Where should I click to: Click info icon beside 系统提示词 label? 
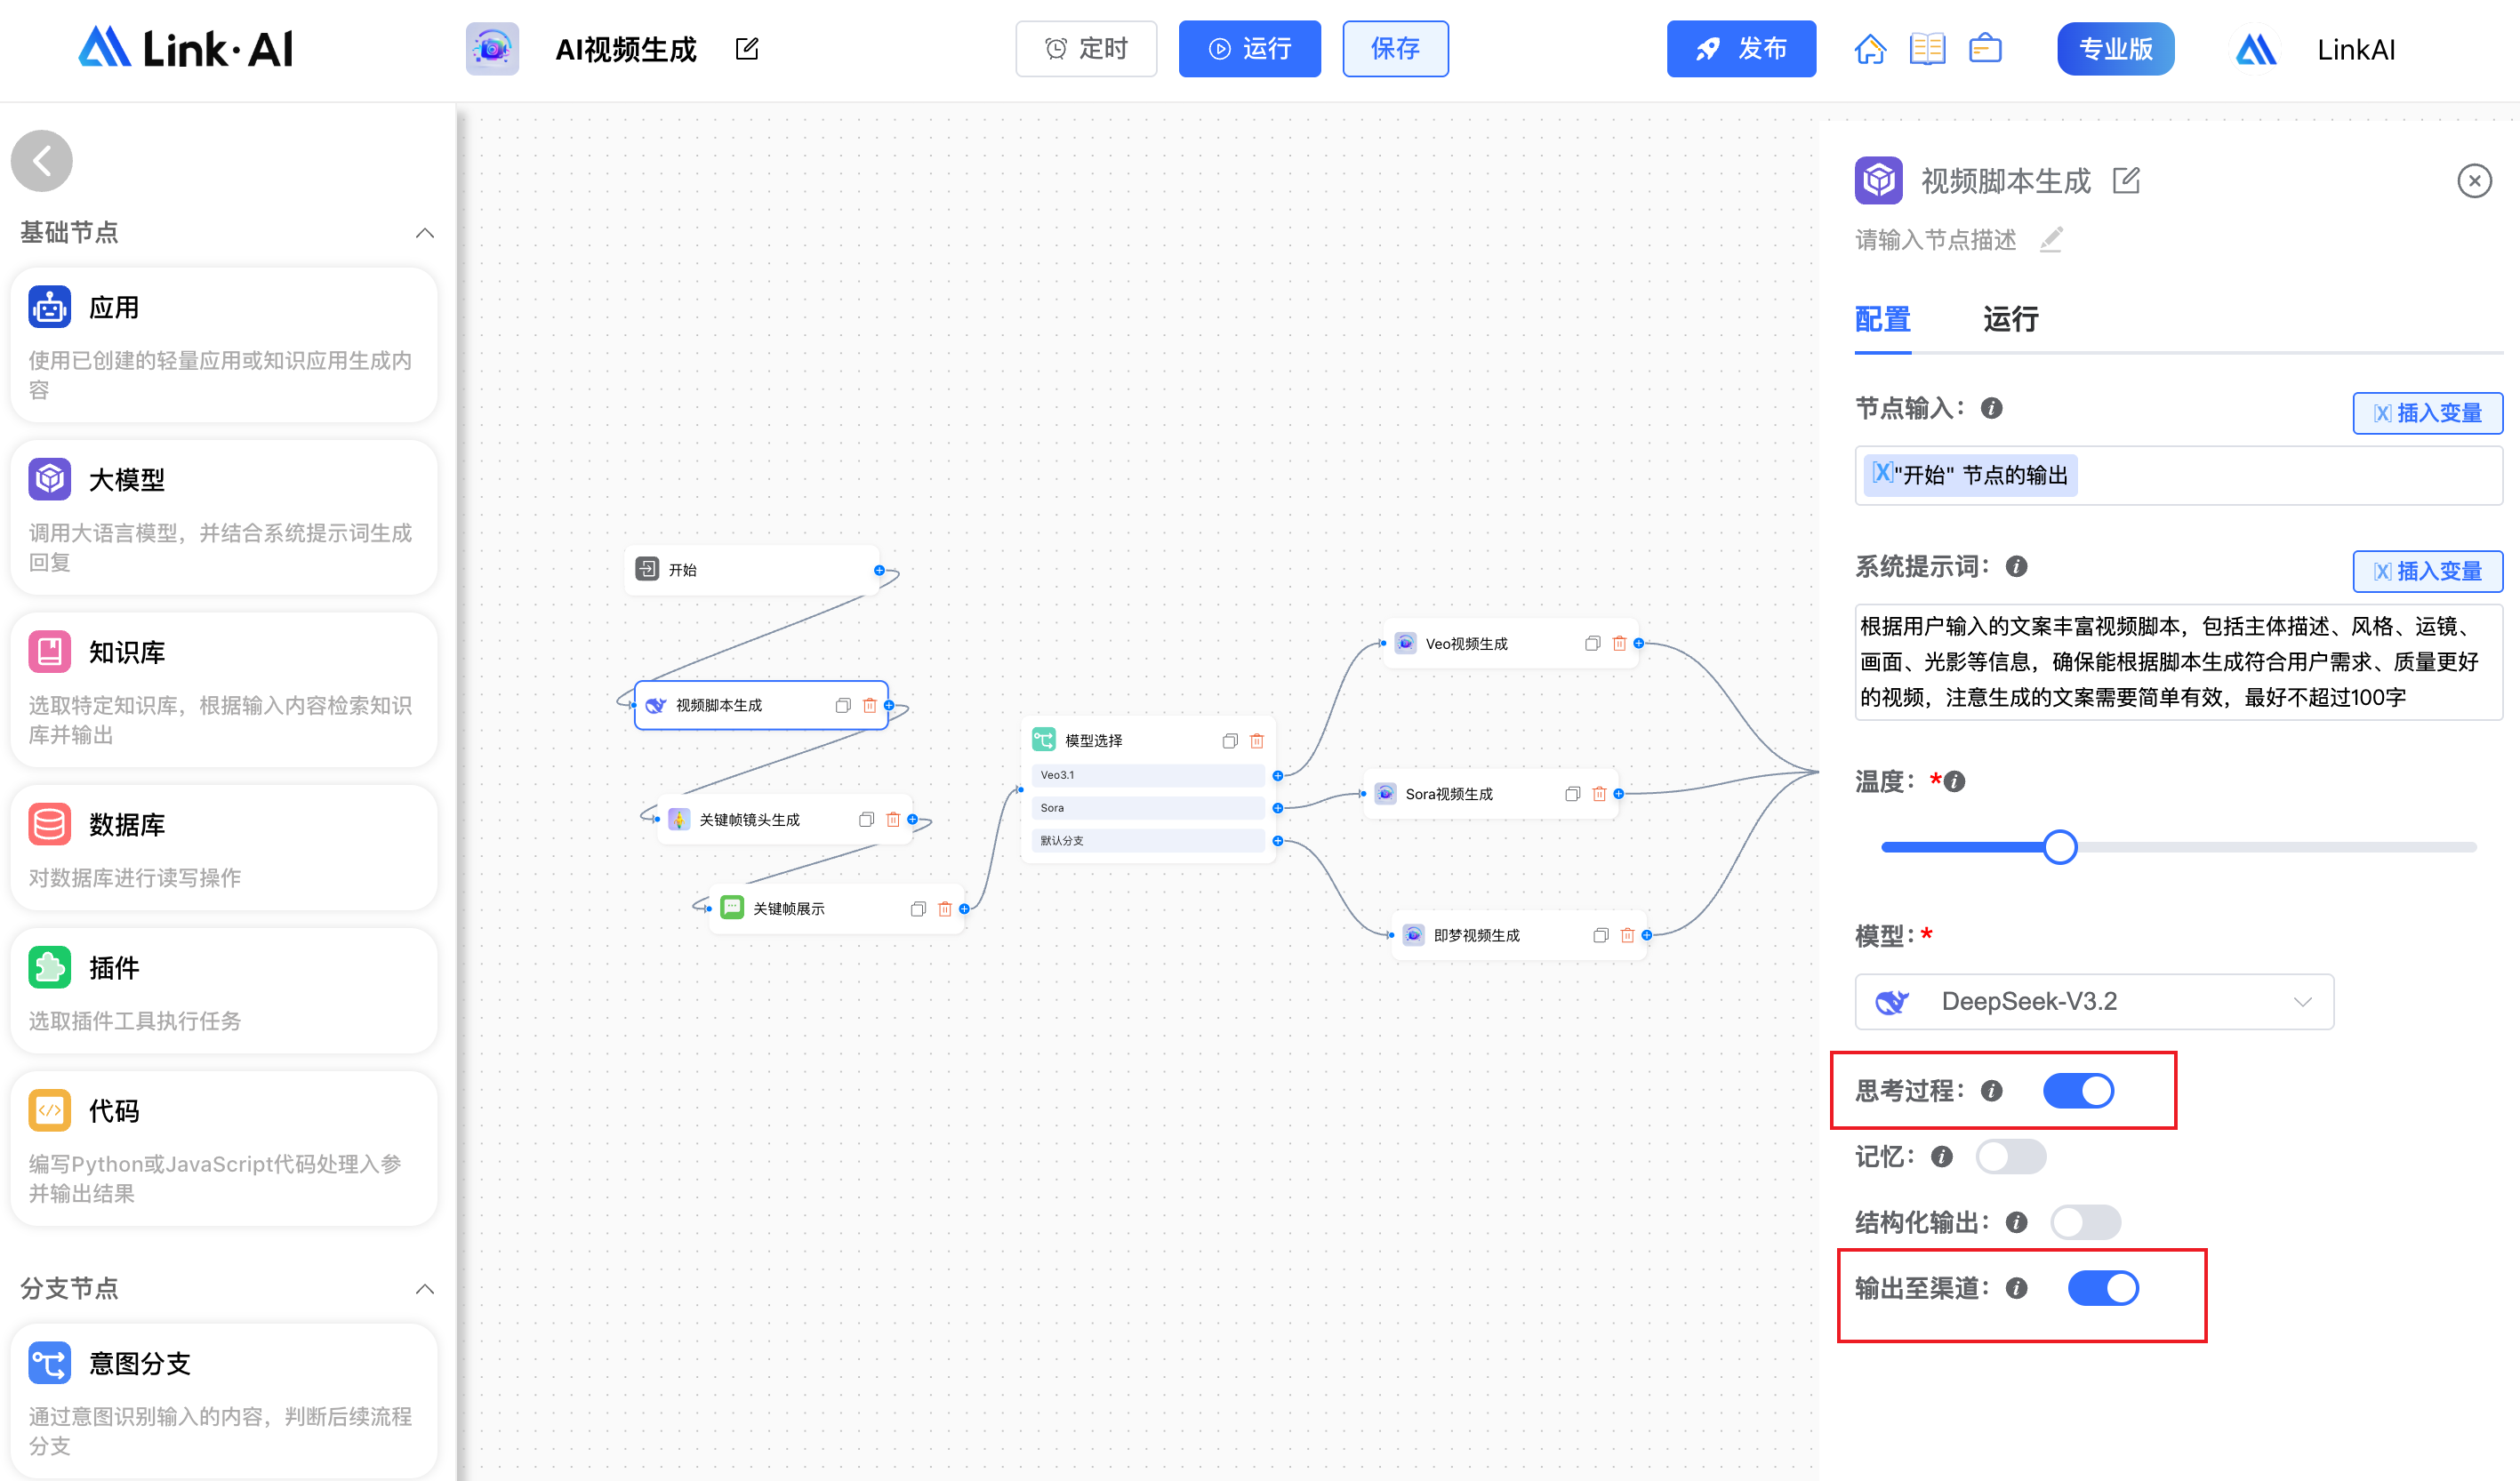[2016, 567]
